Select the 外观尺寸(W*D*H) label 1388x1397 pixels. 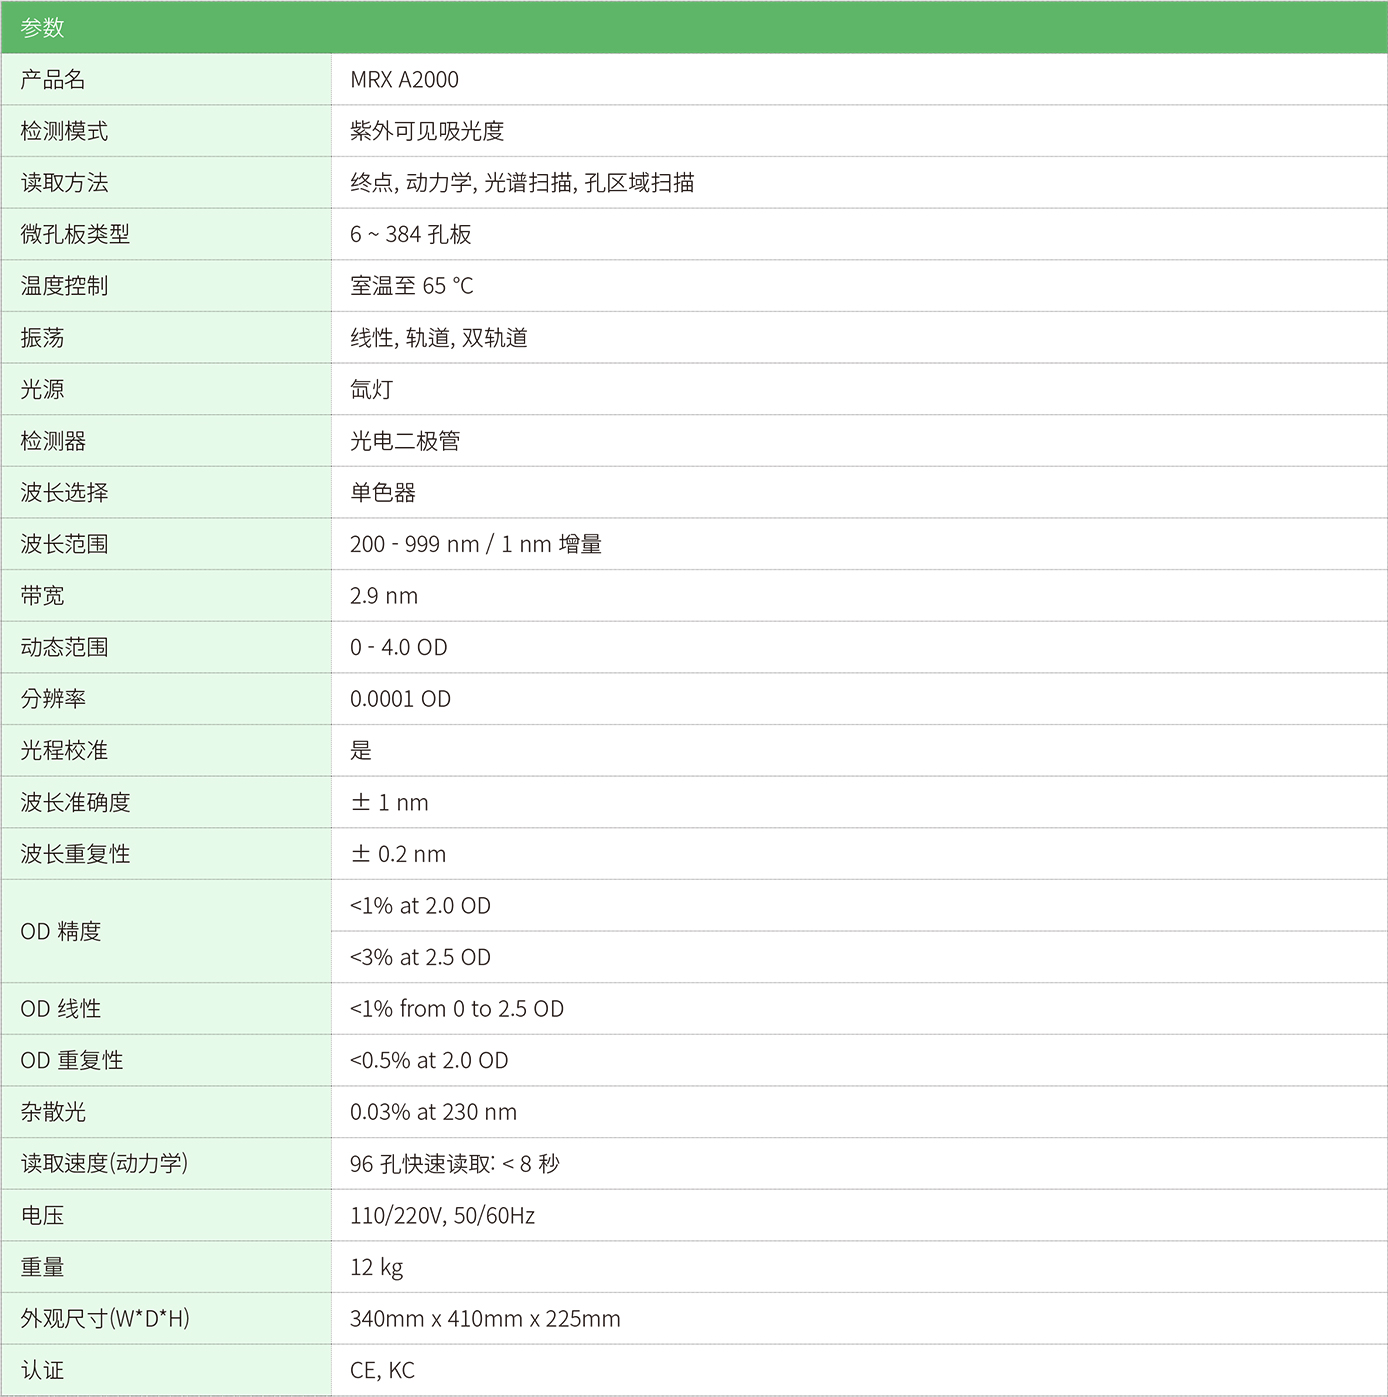click(105, 1318)
